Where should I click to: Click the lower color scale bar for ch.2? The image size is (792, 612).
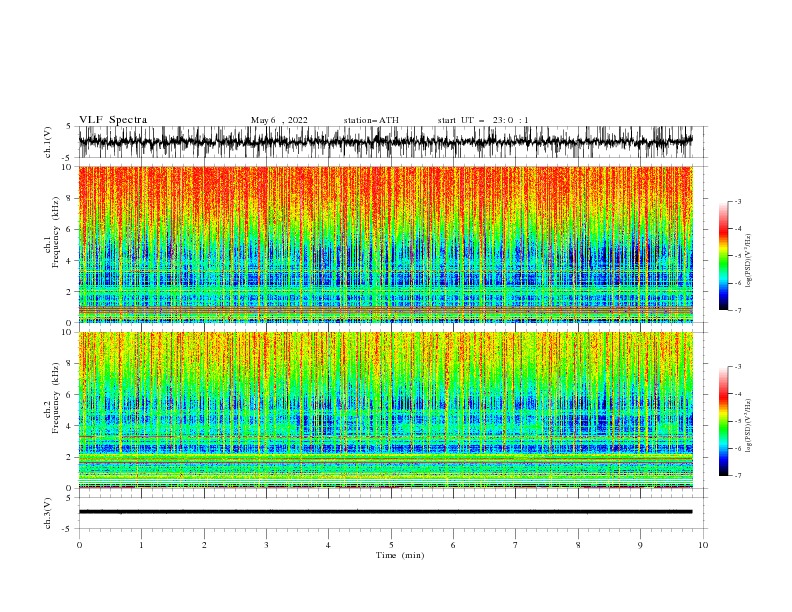click(724, 421)
